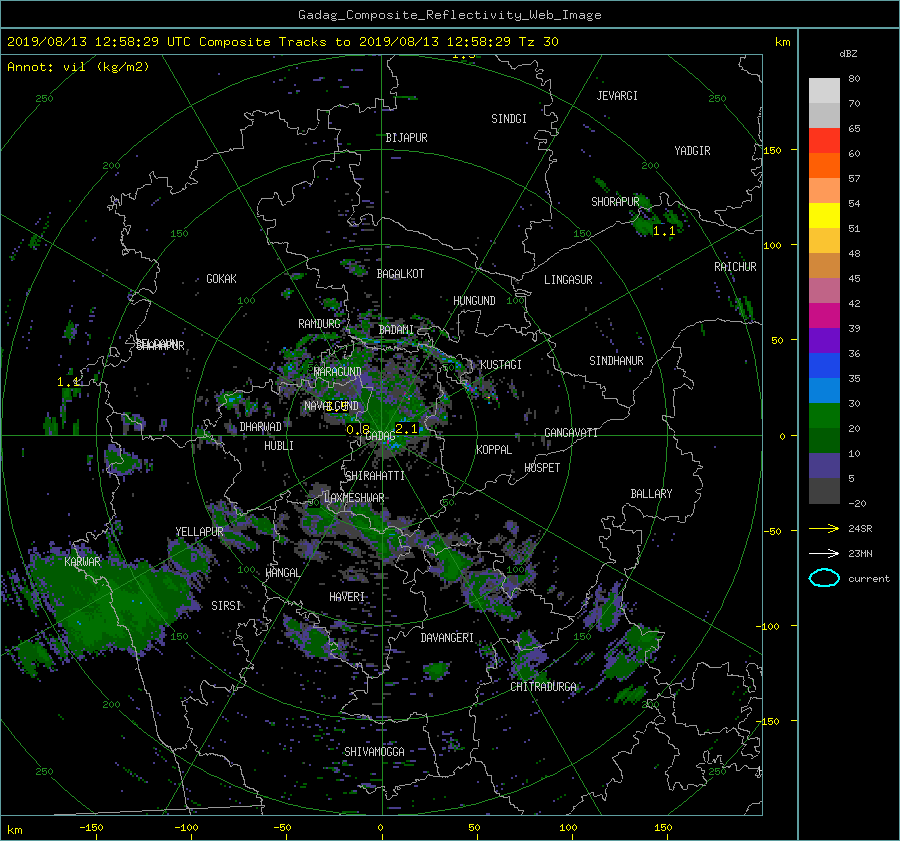
Task: Click the 1.1 VIL value near Shorapur
Action: 664,231
